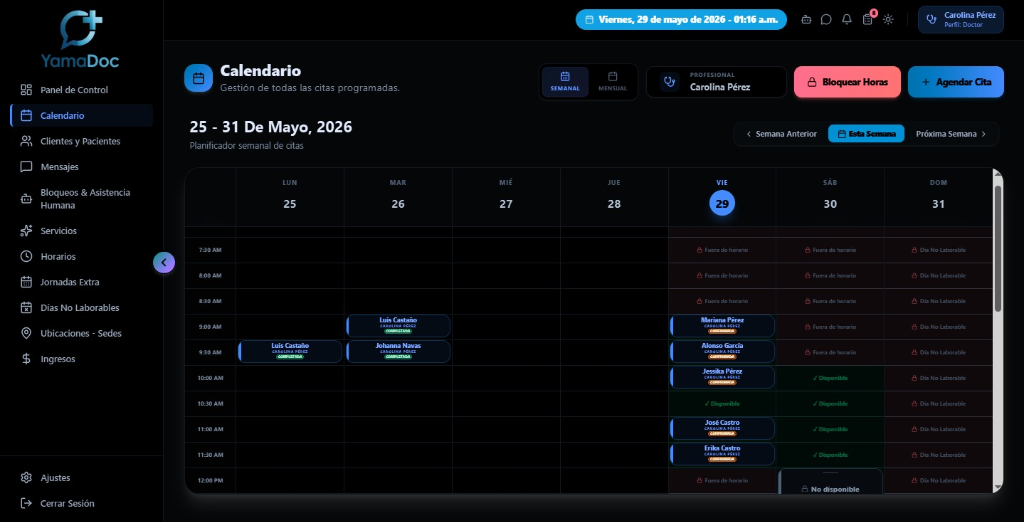Click Cerrar Sesión to log out

pos(81,503)
